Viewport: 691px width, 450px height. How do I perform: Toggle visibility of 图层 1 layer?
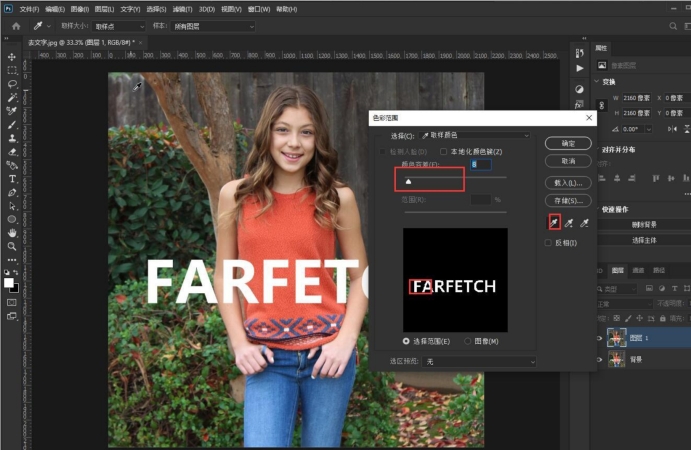tap(600, 338)
